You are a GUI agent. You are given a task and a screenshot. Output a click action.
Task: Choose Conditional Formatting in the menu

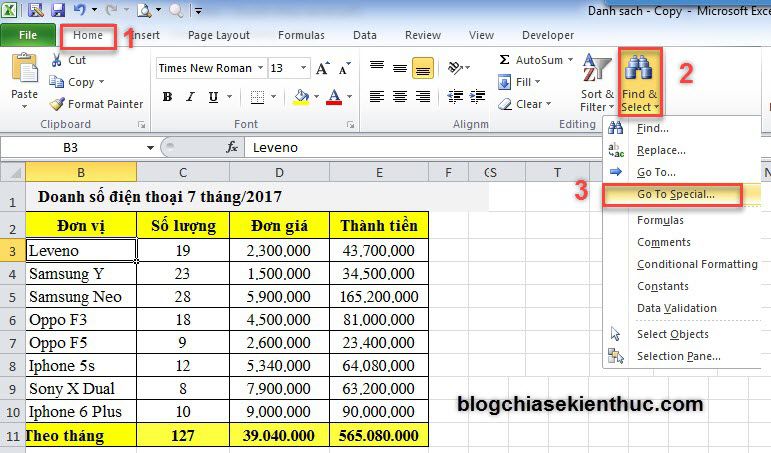pos(682,264)
